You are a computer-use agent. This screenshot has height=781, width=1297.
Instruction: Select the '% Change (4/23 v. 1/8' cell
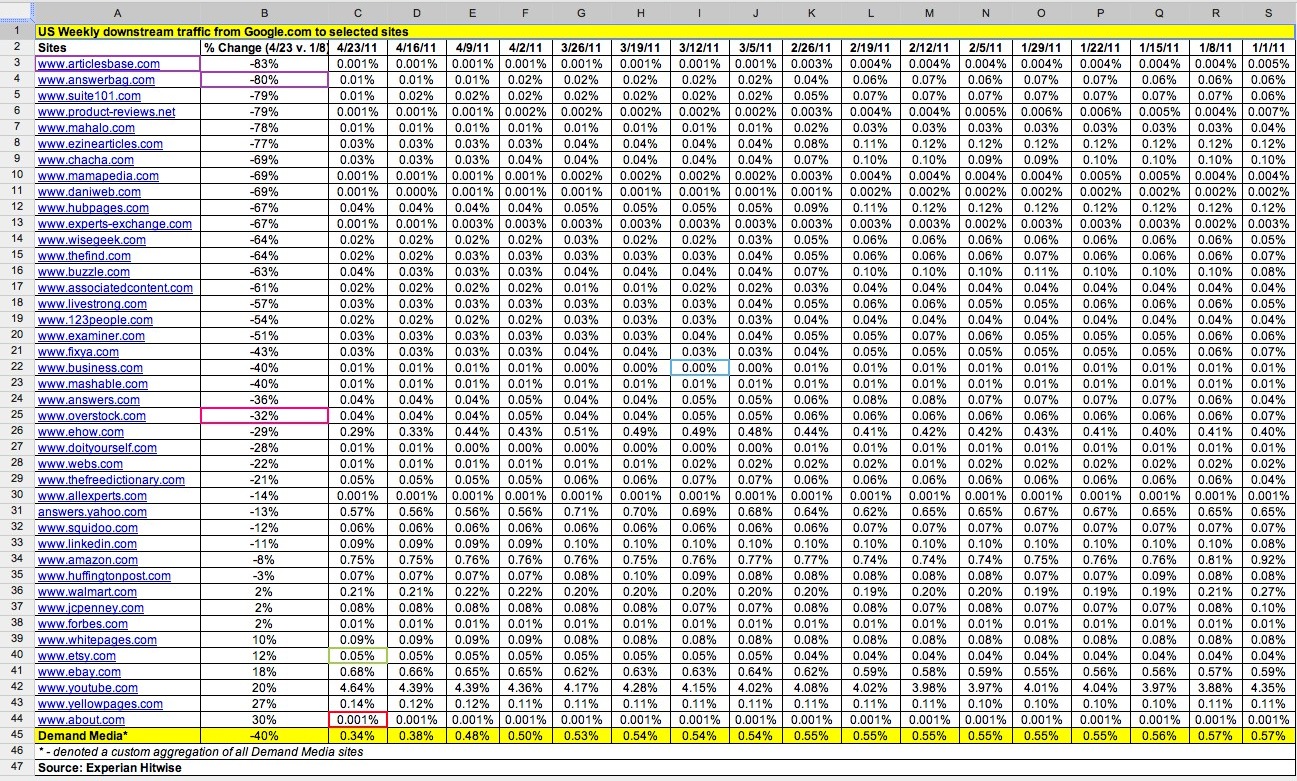(x=264, y=48)
